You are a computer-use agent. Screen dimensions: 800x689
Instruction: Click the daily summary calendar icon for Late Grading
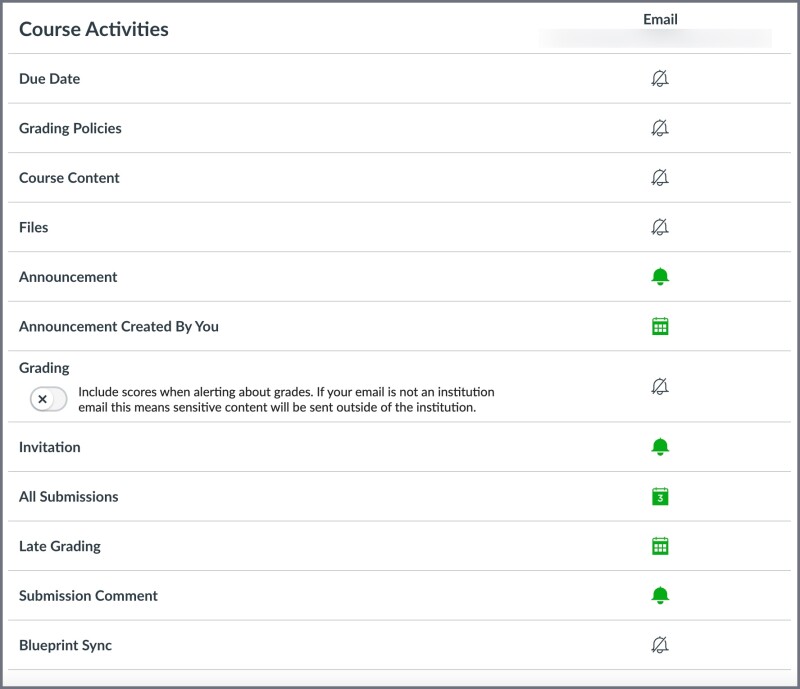coord(660,546)
